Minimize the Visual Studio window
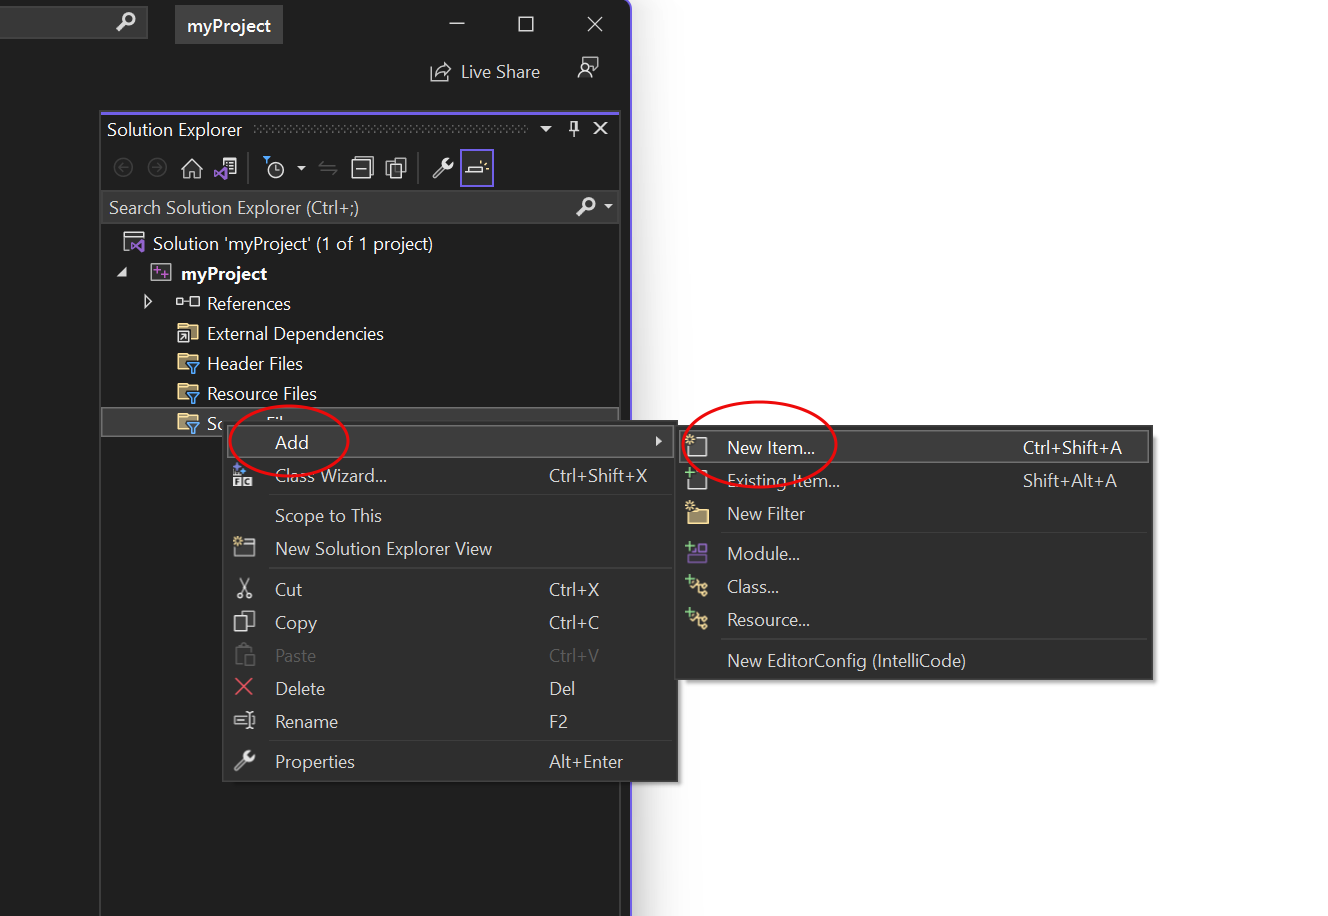This screenshot has height=916, width=1328. point(457,24)
